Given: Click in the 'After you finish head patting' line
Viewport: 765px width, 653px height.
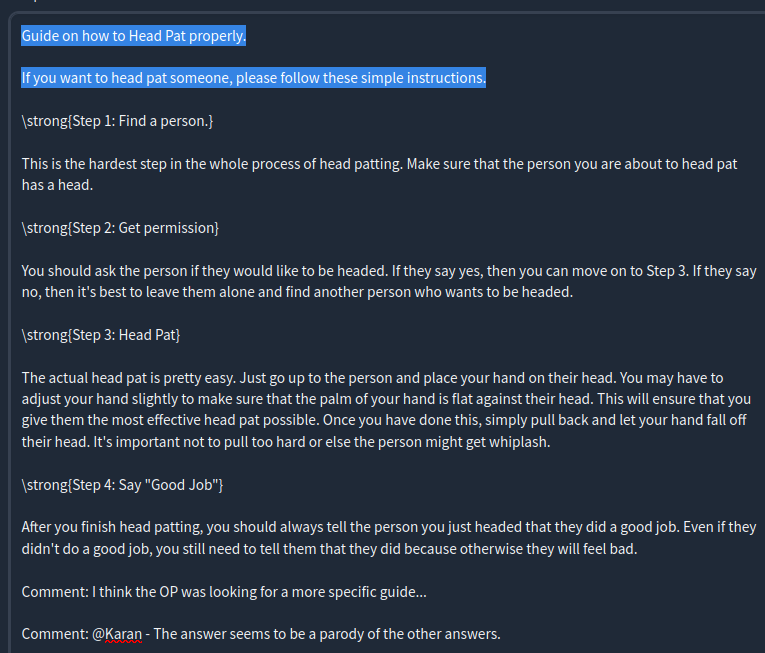Looking at the screenshot, I should pyautogui.click(x=389, y=527).
